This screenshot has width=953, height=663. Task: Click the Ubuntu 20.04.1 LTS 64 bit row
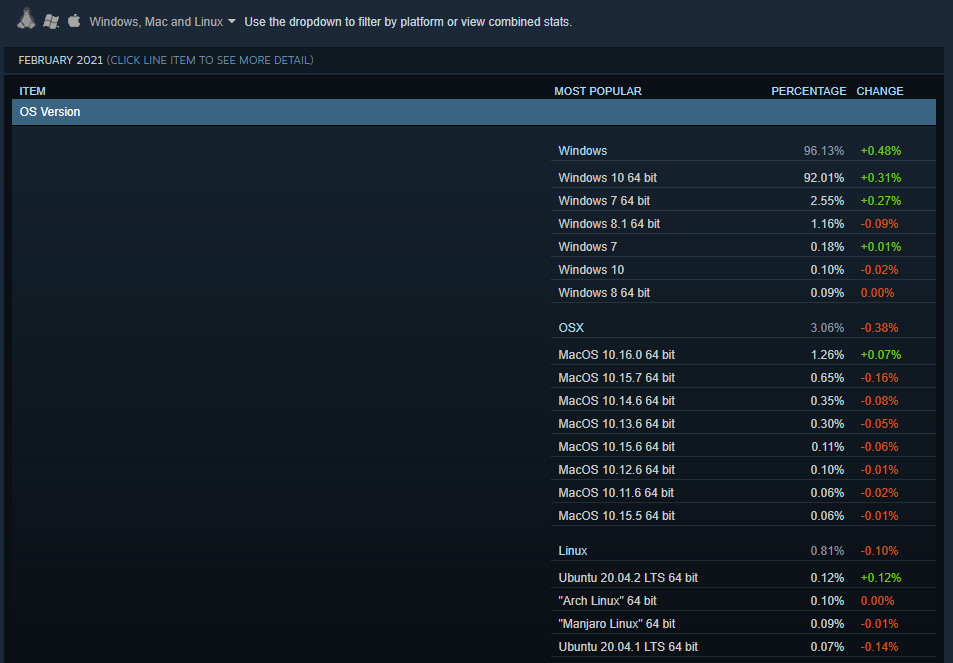[743, 647]
